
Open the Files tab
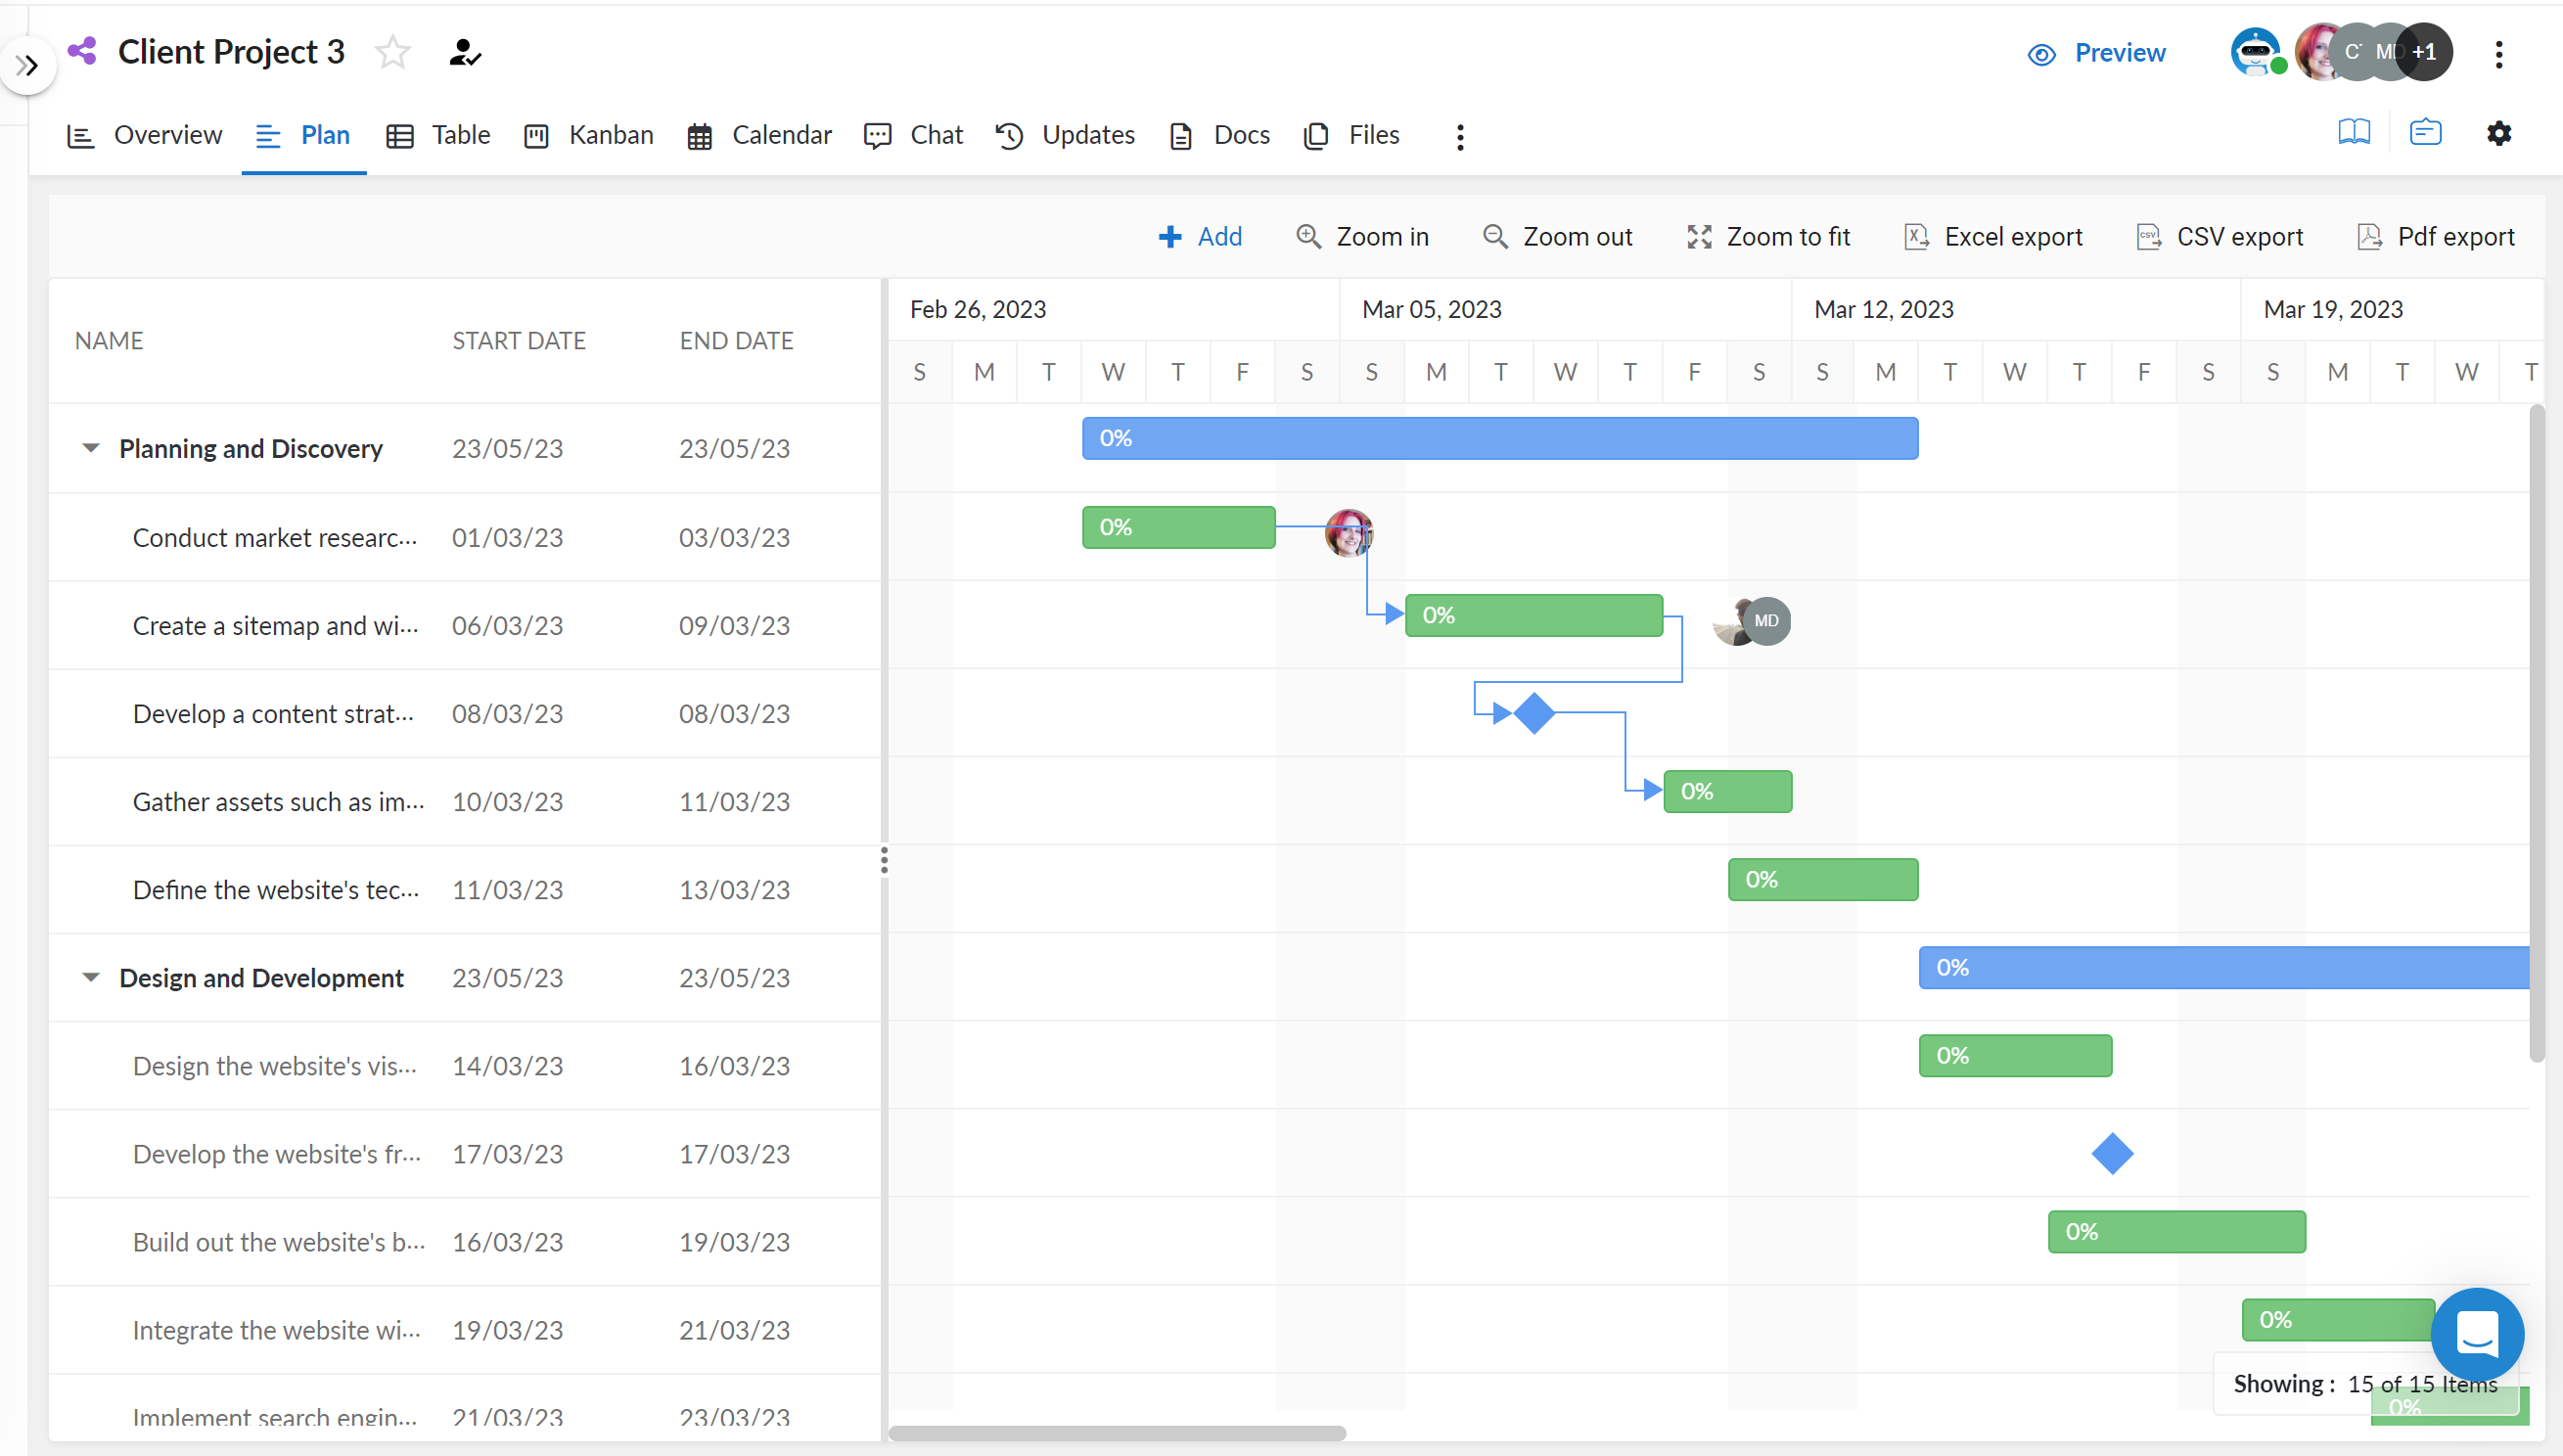point(1352,135)
